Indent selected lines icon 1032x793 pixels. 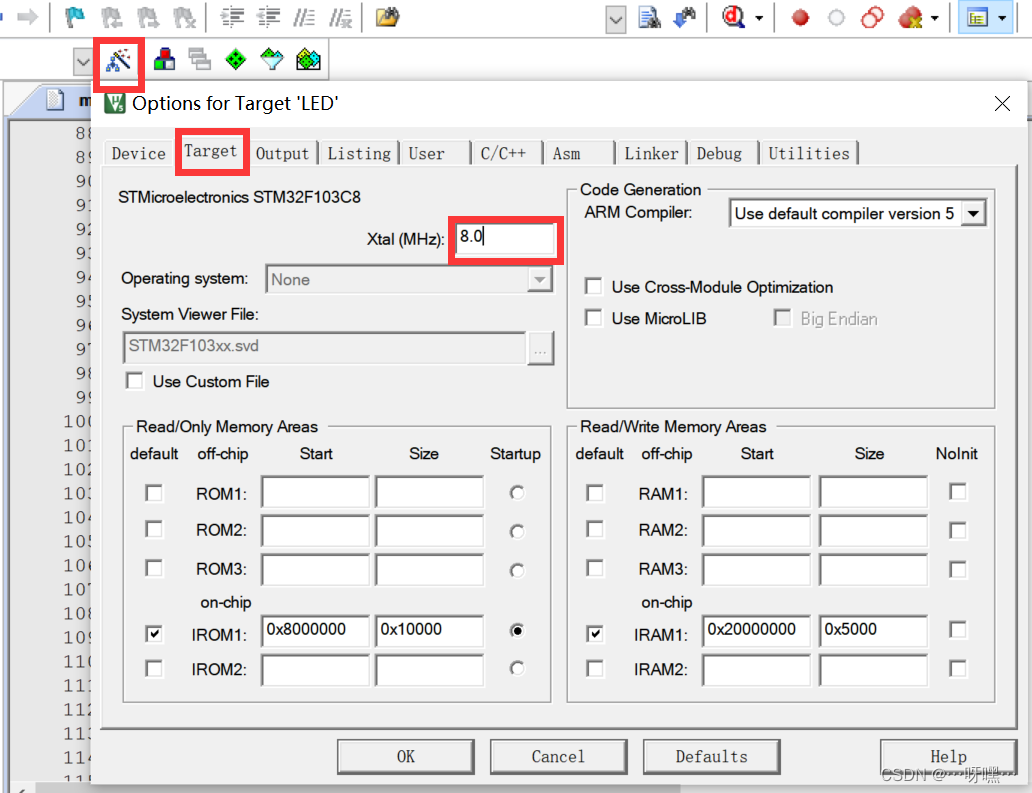pyautogui.click(x=232, y=17)
